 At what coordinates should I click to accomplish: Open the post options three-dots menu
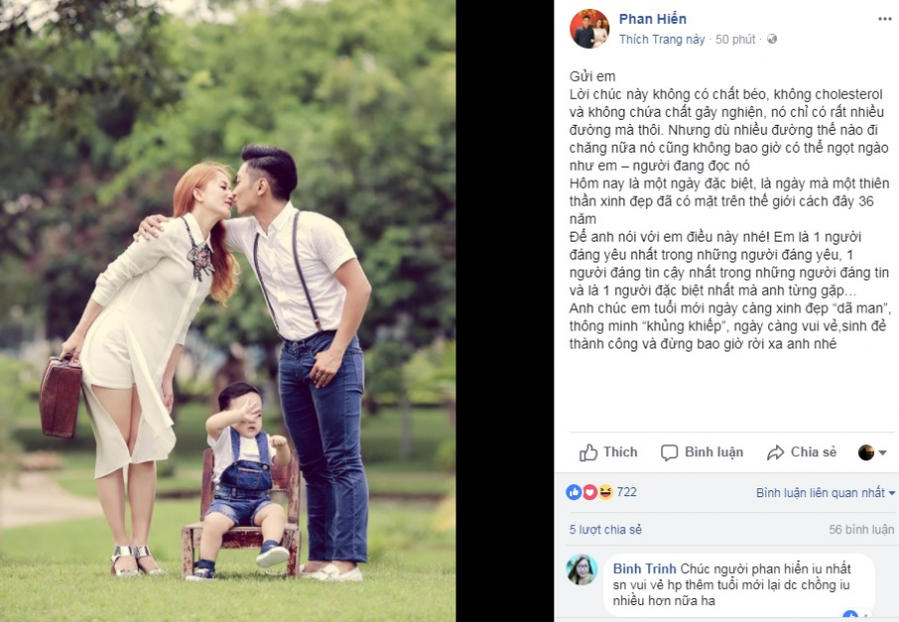coord(885,19)
